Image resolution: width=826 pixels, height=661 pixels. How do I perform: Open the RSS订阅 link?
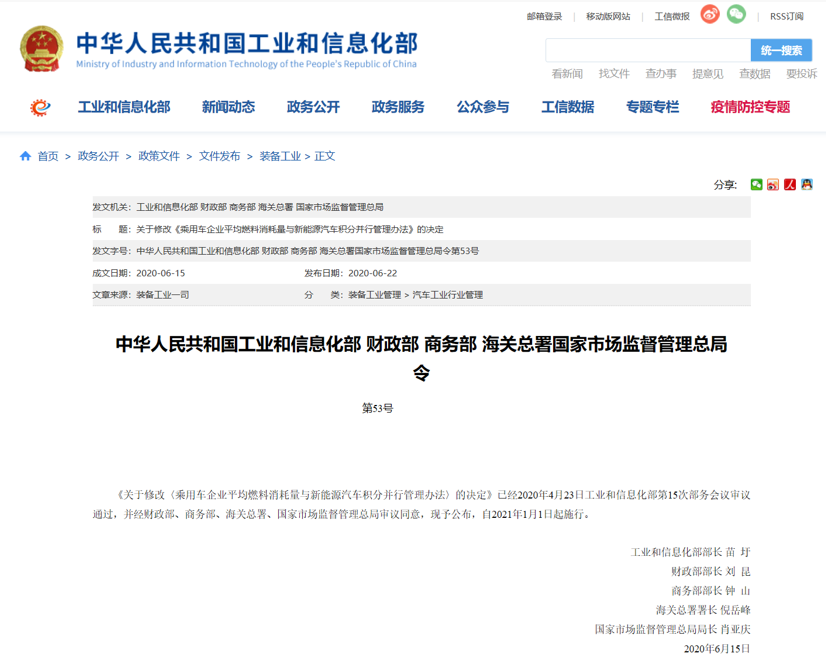(x=786, y=16)
